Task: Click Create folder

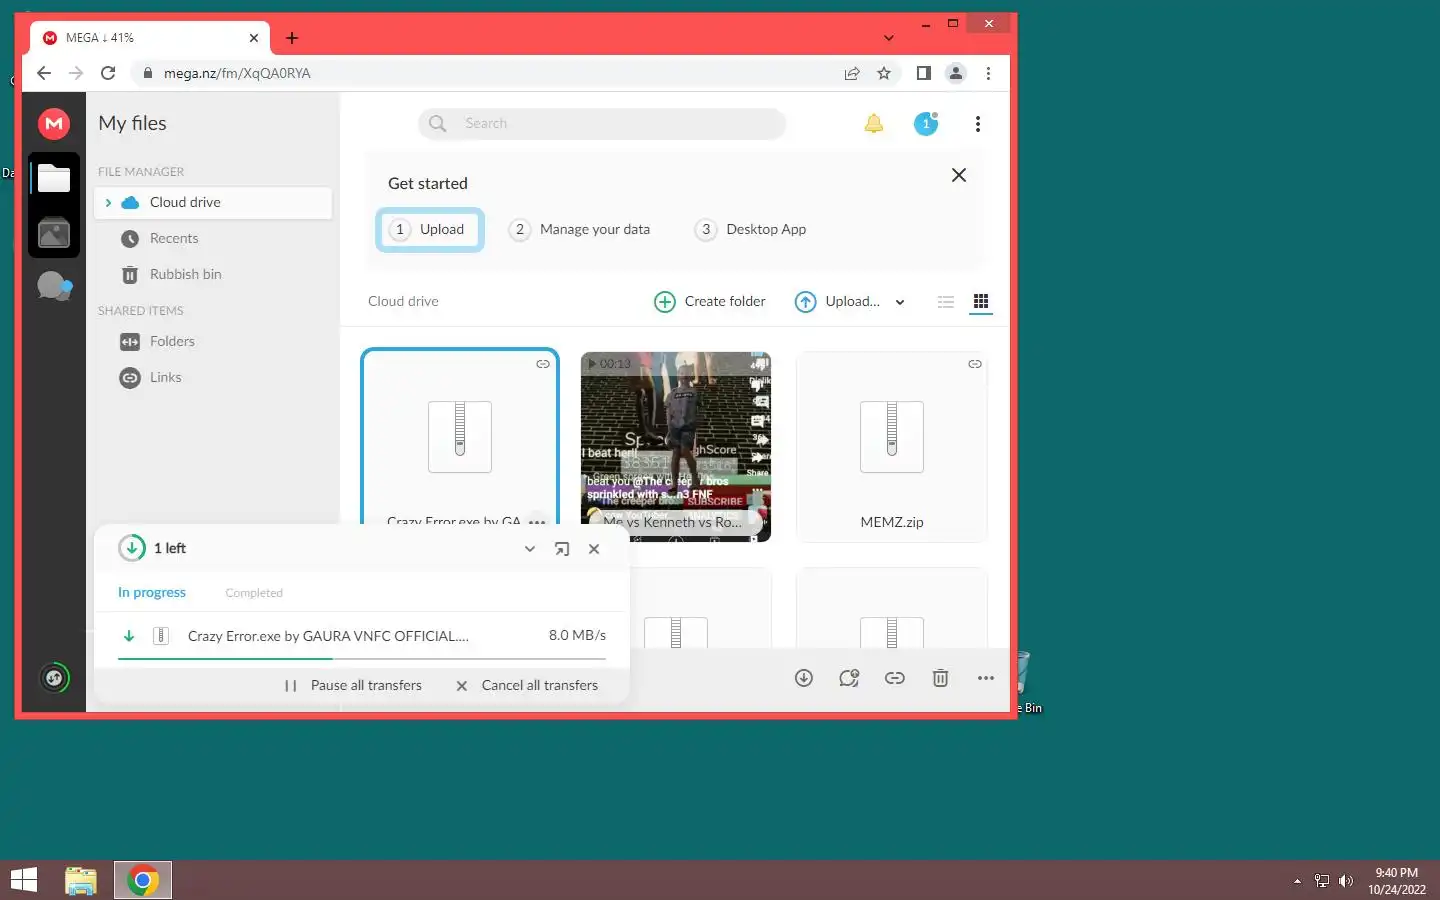Action: (710, 301)
